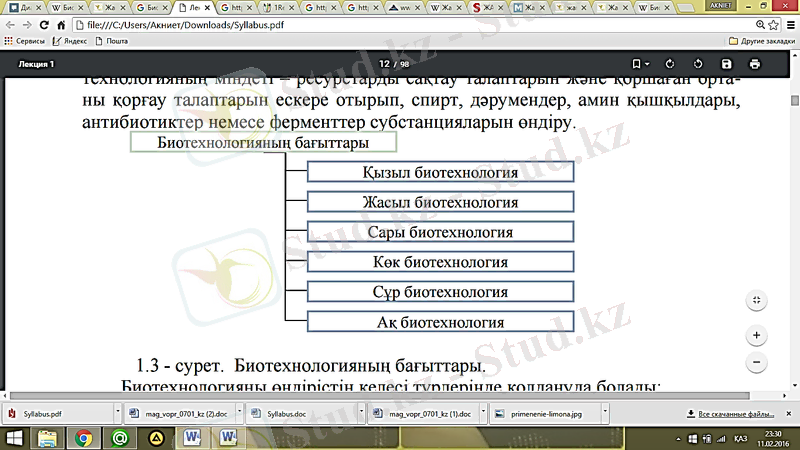This screenshot has height=450, width=800.
Task: Bookmark this page with the star icon
Action: click(x=773, y=24)
